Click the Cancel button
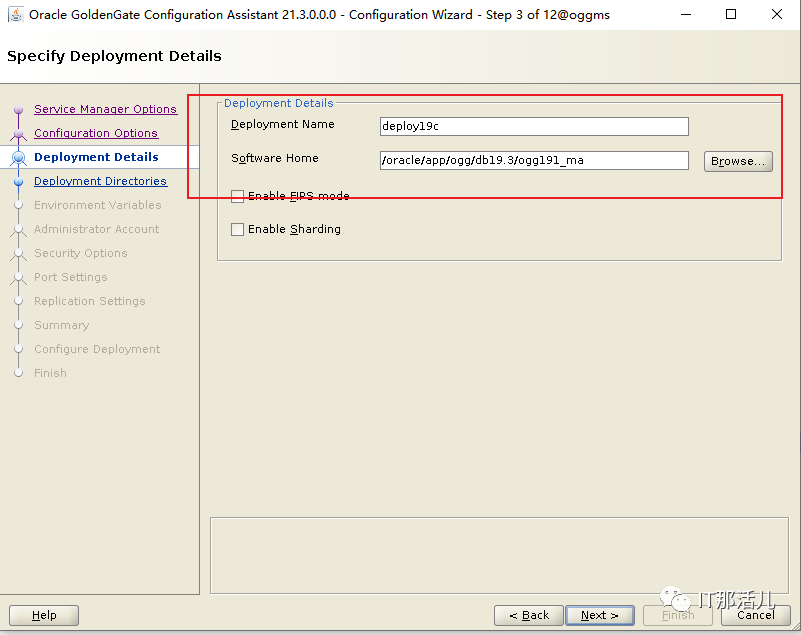Viewport: 801px width, 635px height. coord(756,615)
